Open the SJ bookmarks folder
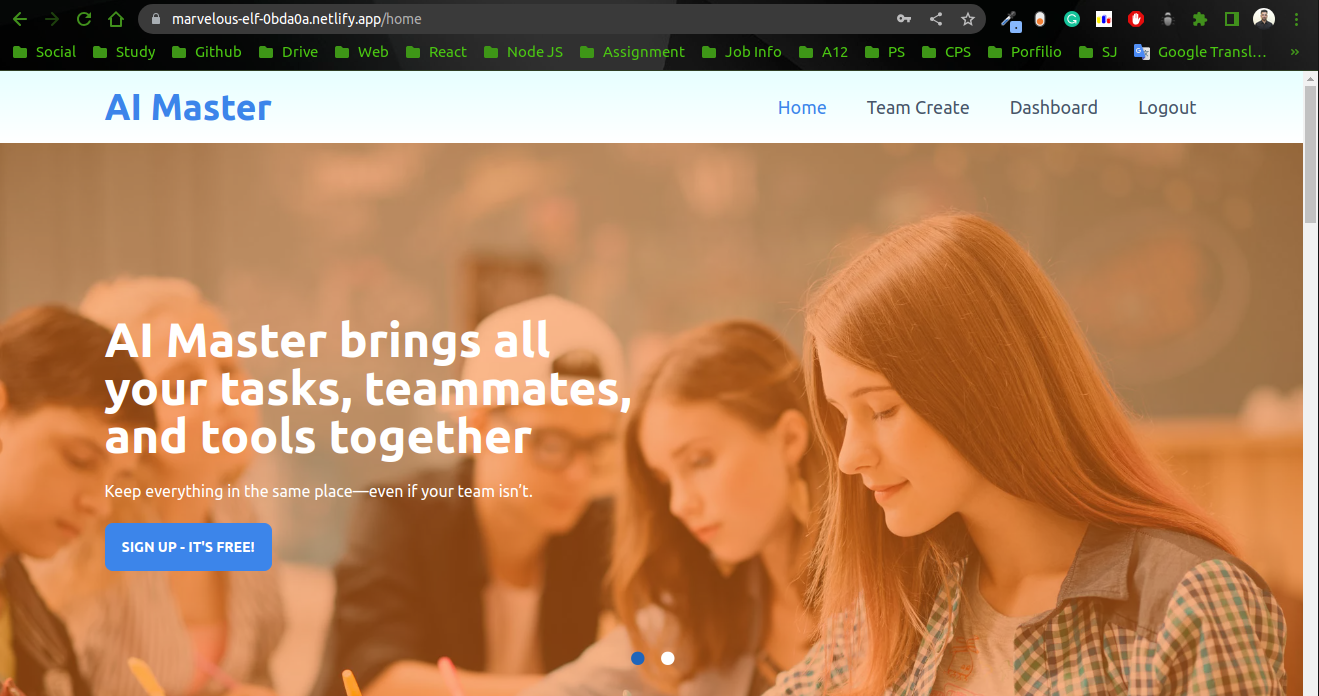The width and height of the screenshot is (1319, 696). pos(1098,52)
